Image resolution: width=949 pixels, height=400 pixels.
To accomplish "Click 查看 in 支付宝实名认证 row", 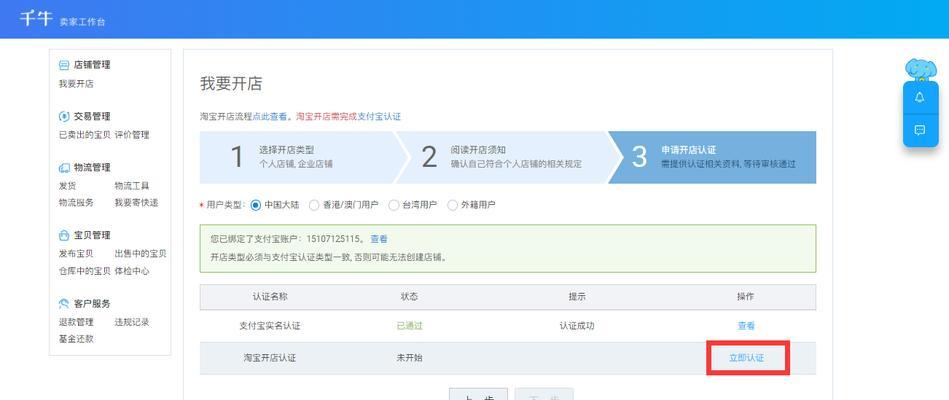I will pos(746,326).
